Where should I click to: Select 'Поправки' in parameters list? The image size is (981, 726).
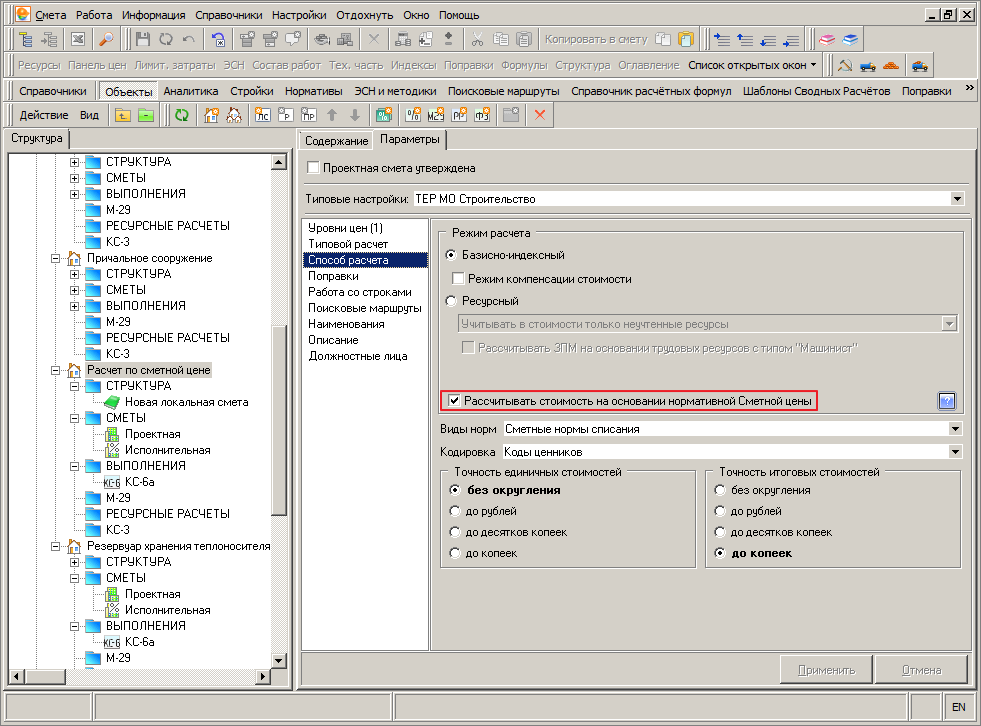(x=333, y=276)
